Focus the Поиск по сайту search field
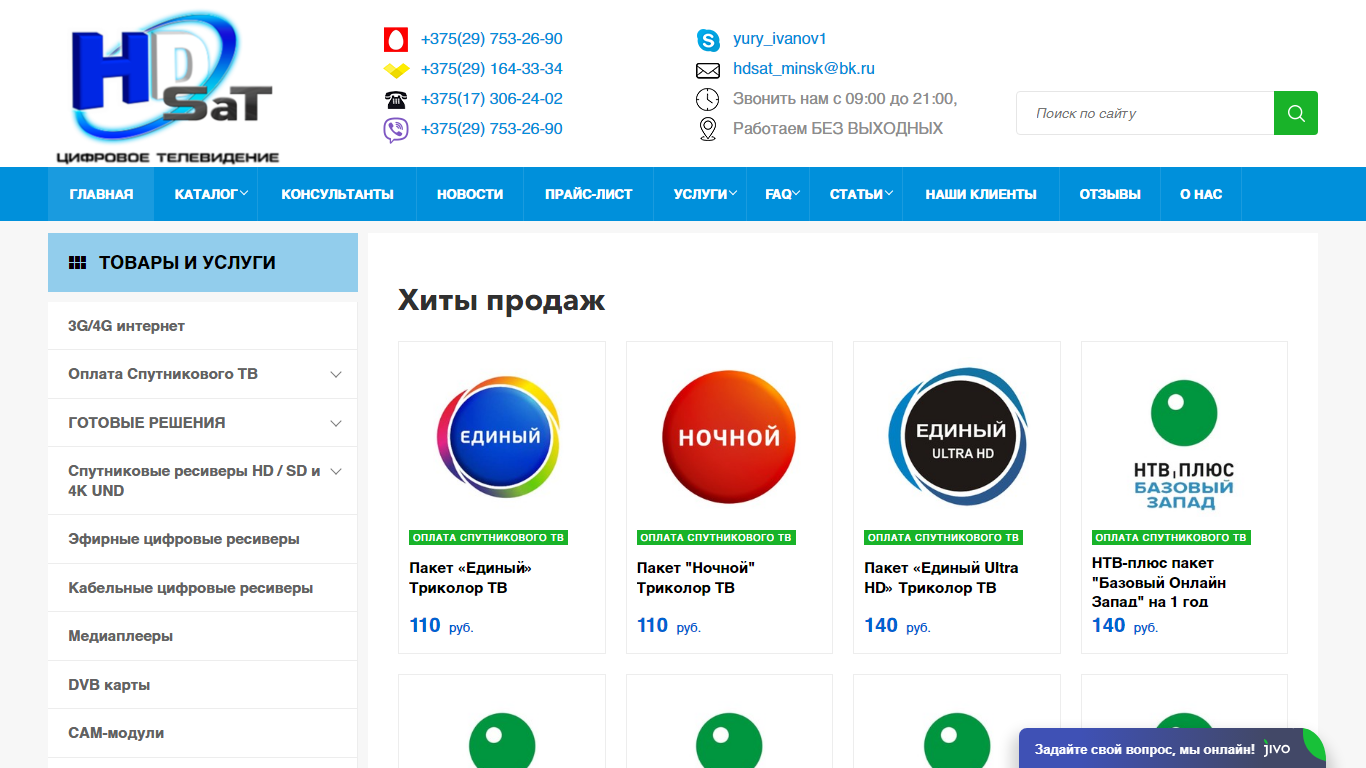 coord(1145,113)
